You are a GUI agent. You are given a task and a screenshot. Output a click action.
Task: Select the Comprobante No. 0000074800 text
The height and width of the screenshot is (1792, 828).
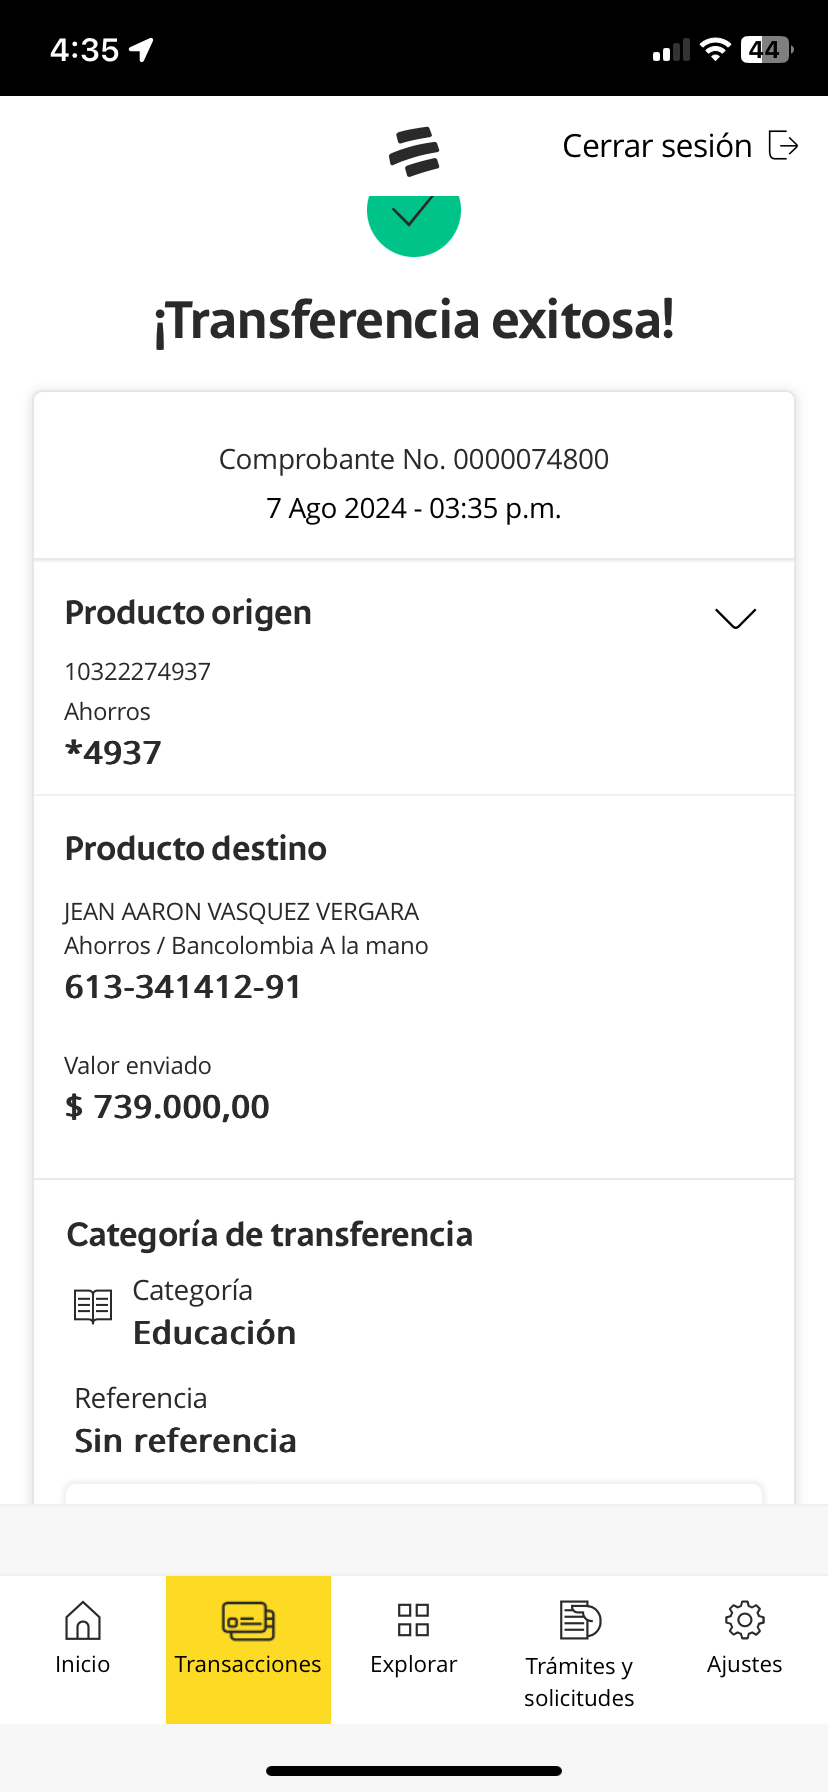click(x=413, y=460)
